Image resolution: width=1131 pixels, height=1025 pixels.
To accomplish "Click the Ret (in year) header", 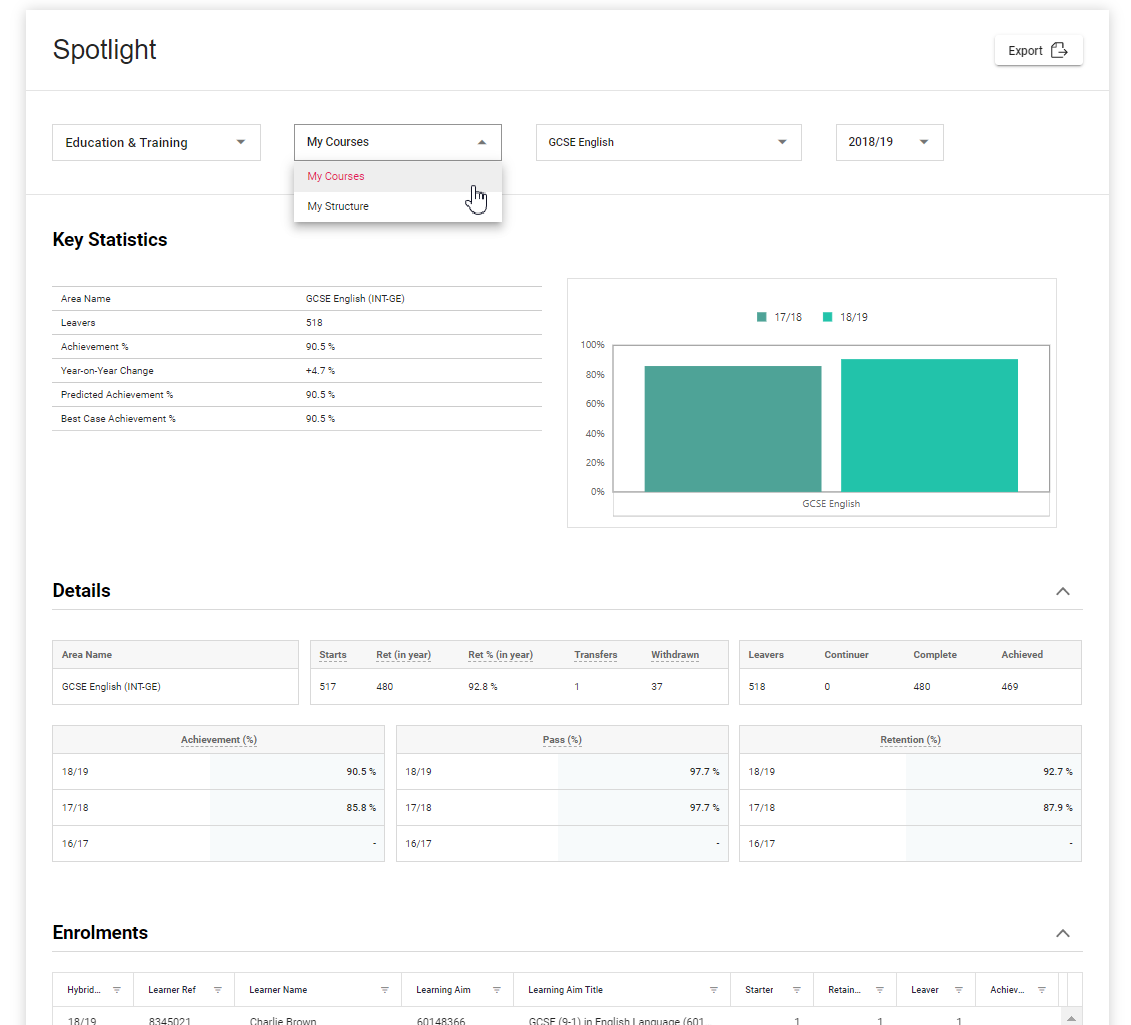I will [x=403, y=655].
